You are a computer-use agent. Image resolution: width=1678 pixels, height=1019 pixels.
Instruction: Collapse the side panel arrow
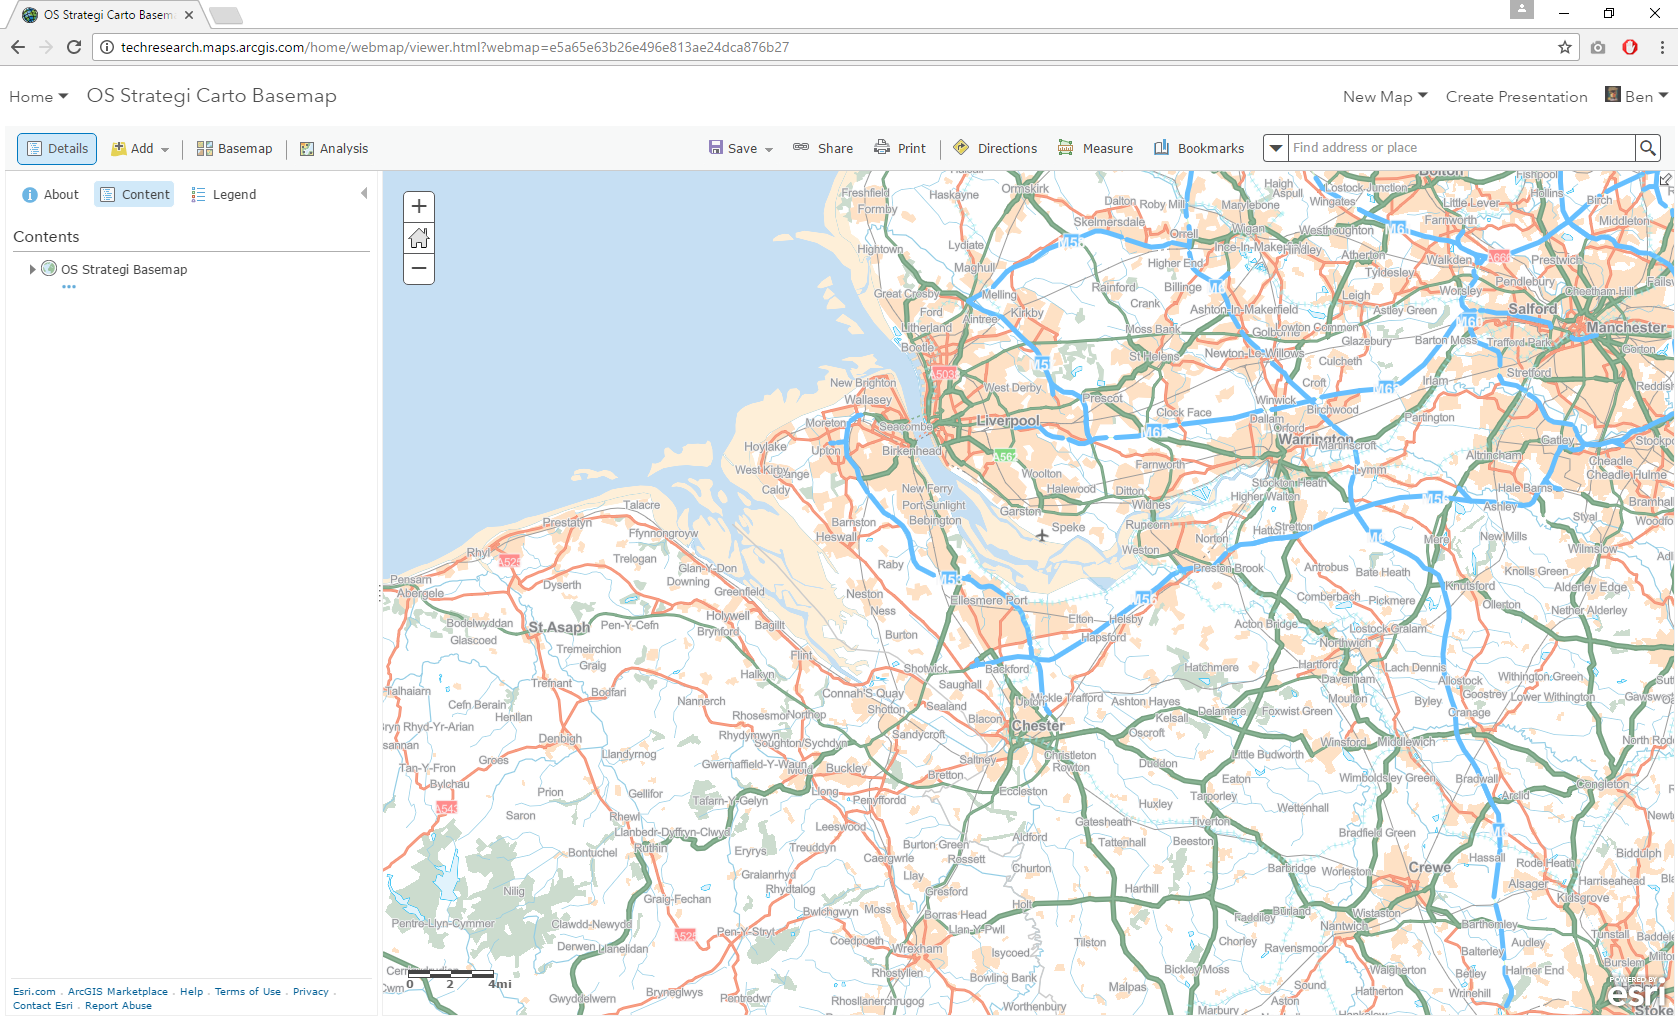[364, 194]
